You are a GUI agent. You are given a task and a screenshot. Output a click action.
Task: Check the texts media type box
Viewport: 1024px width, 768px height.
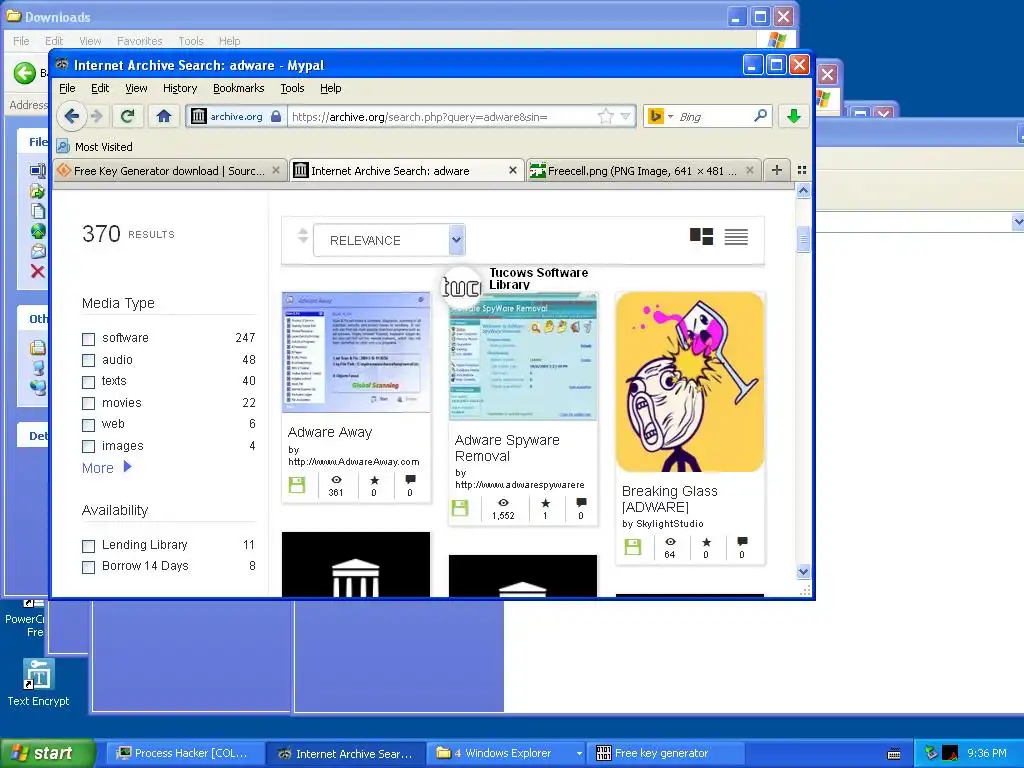coord(88,382)
